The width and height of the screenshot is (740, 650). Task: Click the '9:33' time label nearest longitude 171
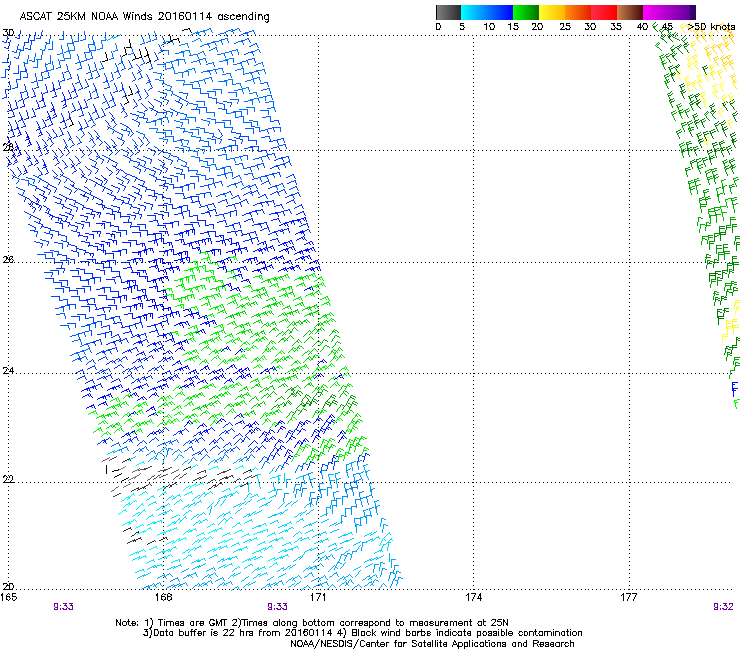coord(278,607)
